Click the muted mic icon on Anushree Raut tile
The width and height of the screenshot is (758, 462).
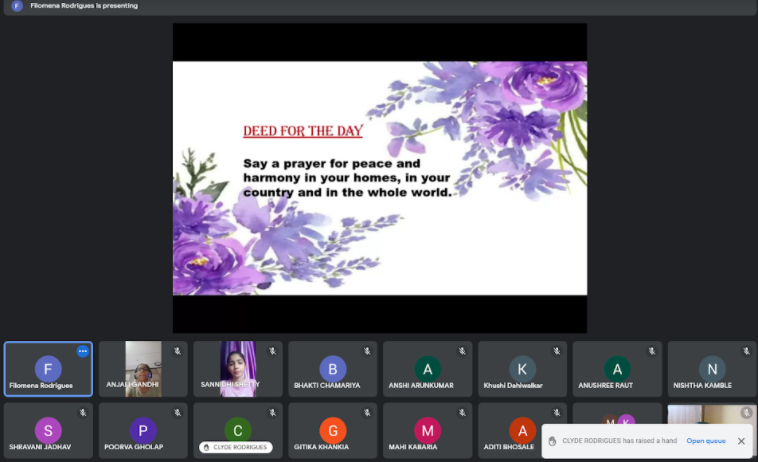[x=651, y=351]
